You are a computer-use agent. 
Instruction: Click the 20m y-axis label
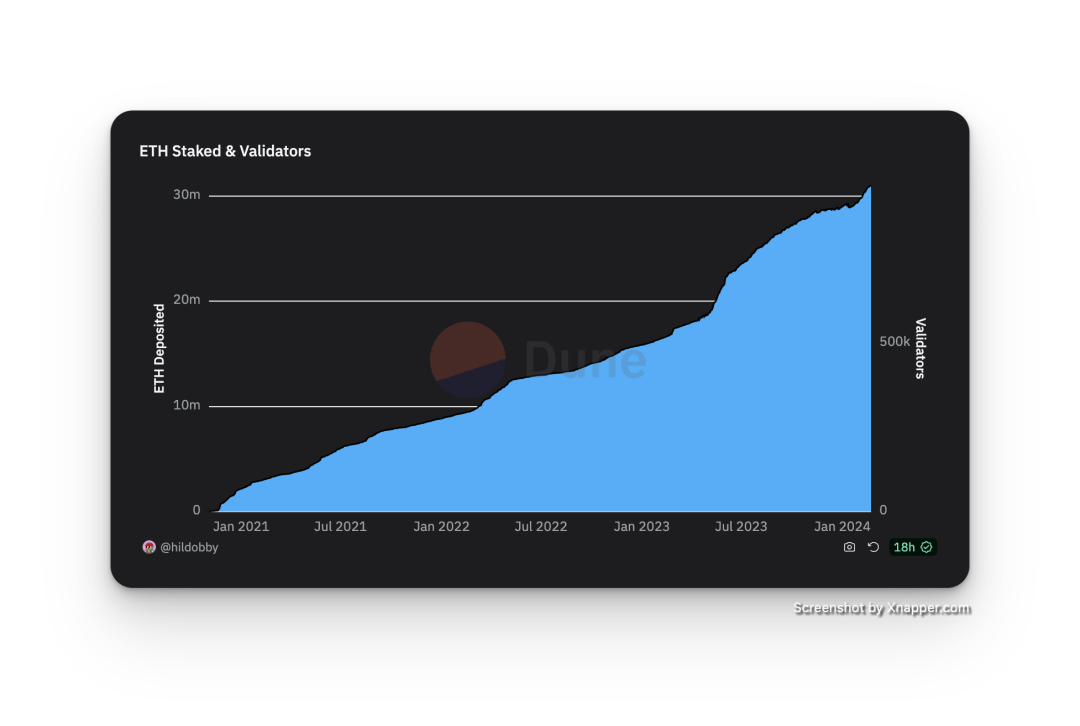[187, 300]
